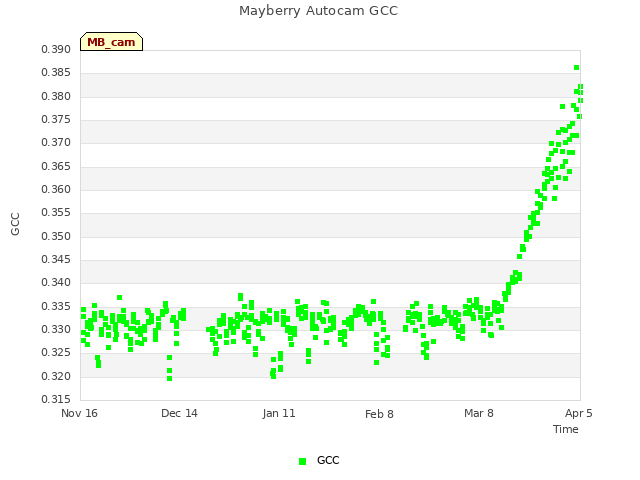This screenshot has height=480, width=640.
Task: Click the 0.350 y-axis value
Action: point(56,236)
